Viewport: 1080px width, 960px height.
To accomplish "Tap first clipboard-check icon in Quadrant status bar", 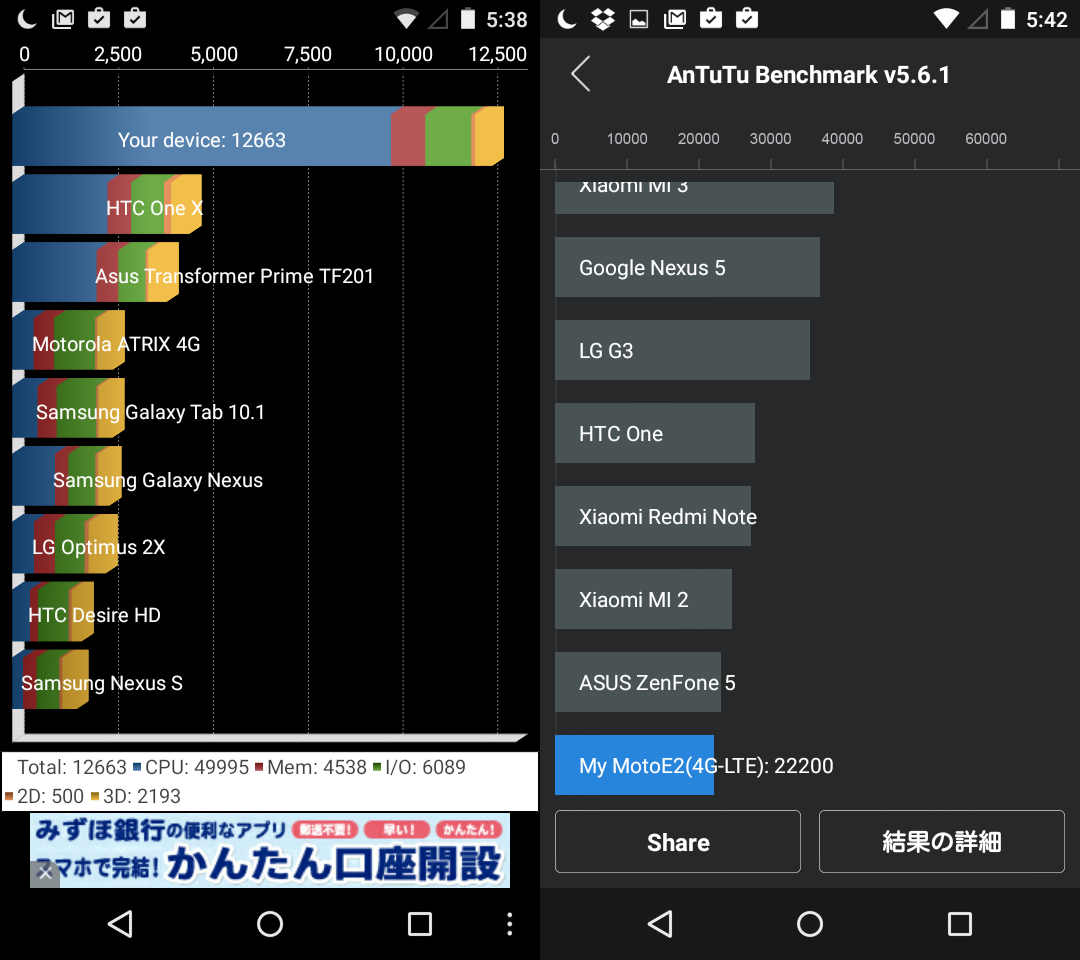I will click(99, 18).
